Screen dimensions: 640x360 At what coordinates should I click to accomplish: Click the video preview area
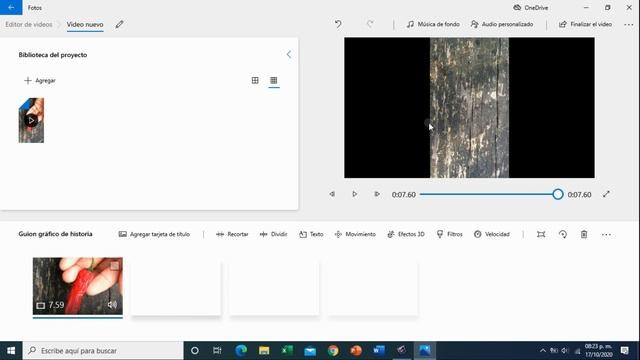(469, 108)
